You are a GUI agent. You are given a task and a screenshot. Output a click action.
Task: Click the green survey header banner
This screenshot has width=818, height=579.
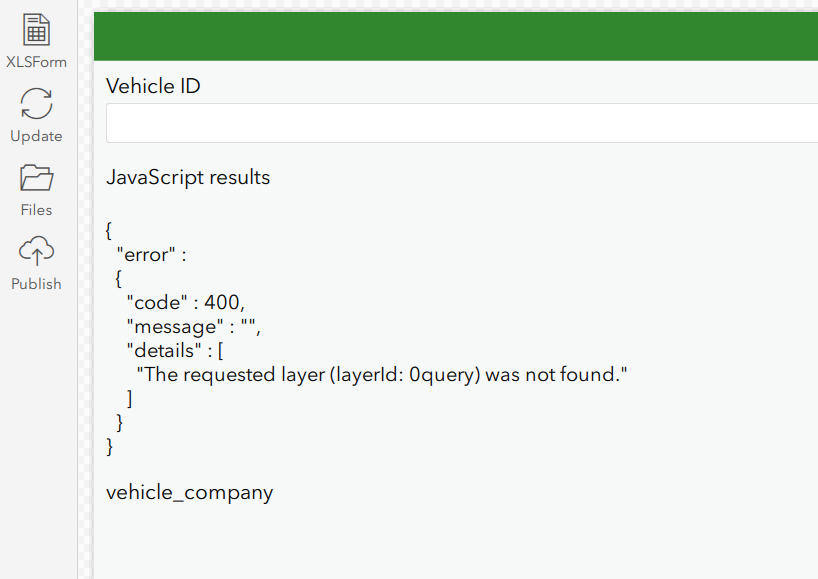[x=455, y=35]
